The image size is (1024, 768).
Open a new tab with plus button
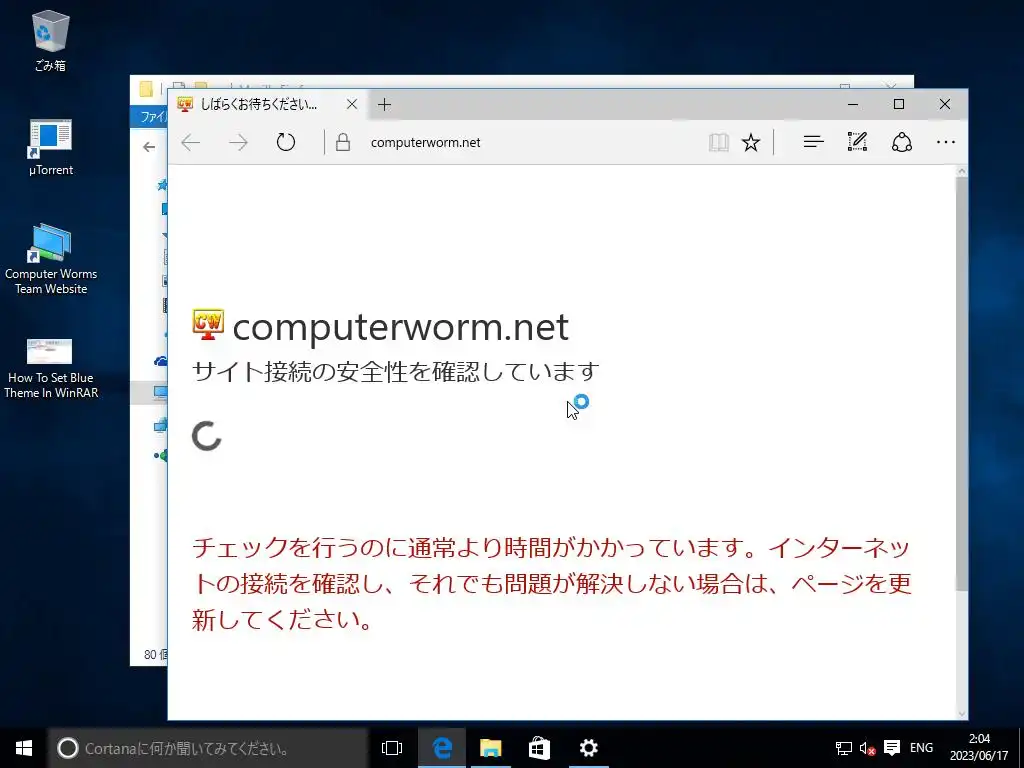tap(384, 104)
